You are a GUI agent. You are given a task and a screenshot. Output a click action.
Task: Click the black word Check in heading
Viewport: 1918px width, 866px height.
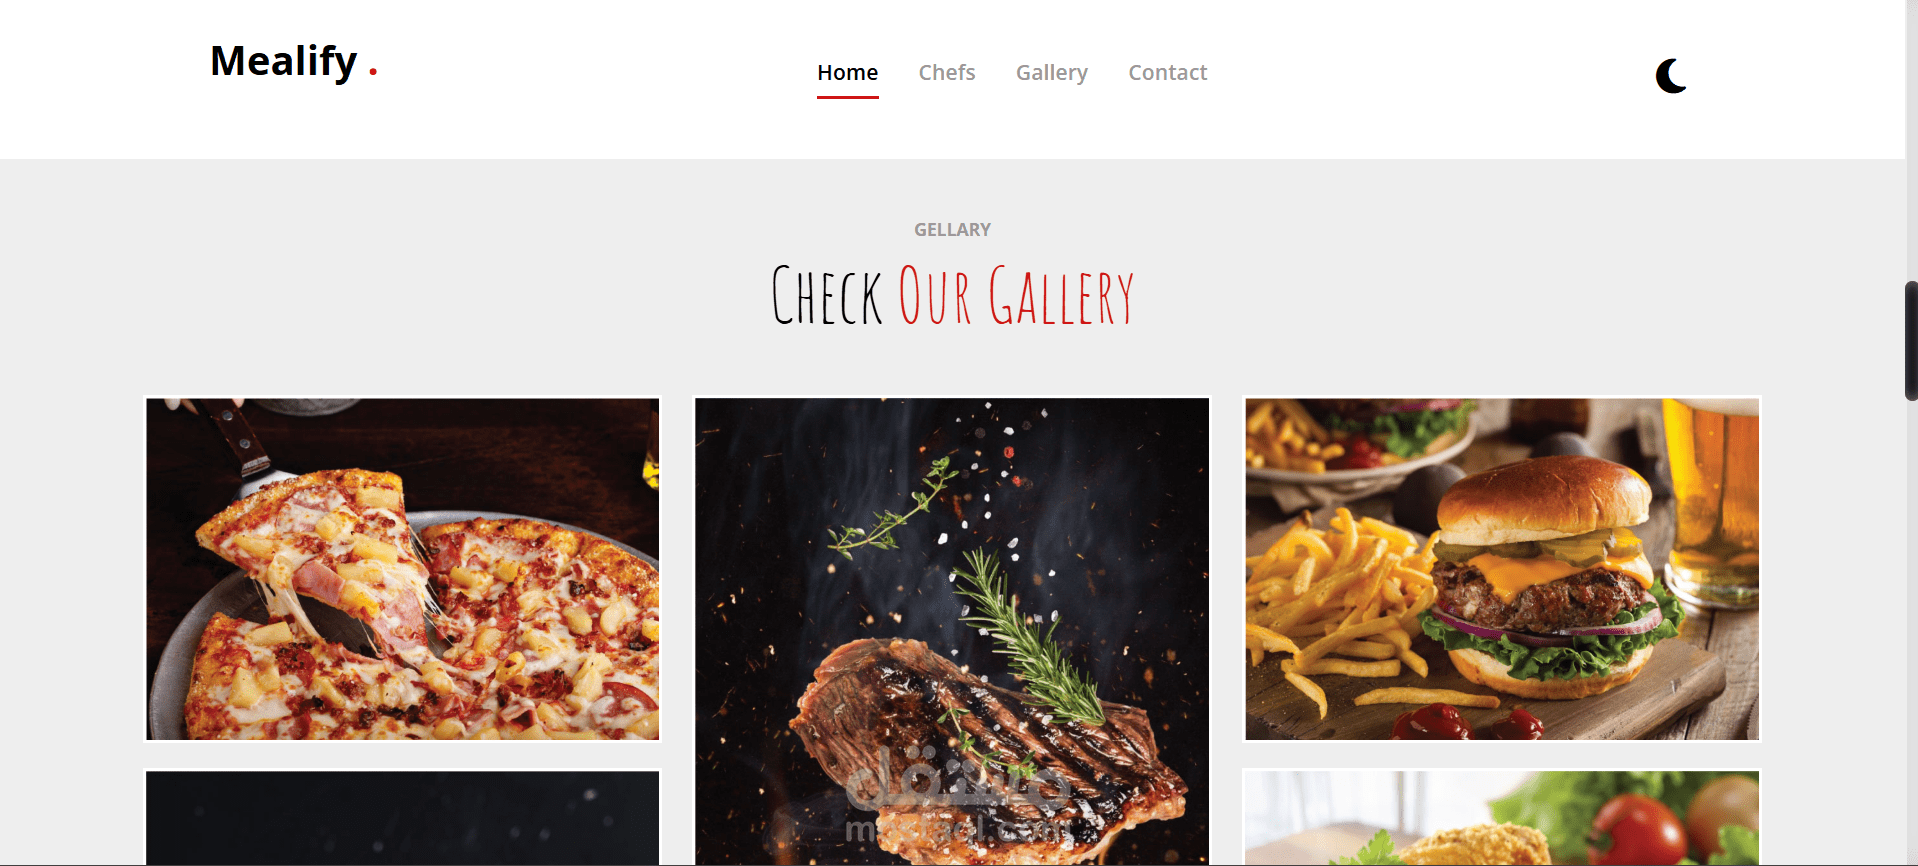[827, 295]
